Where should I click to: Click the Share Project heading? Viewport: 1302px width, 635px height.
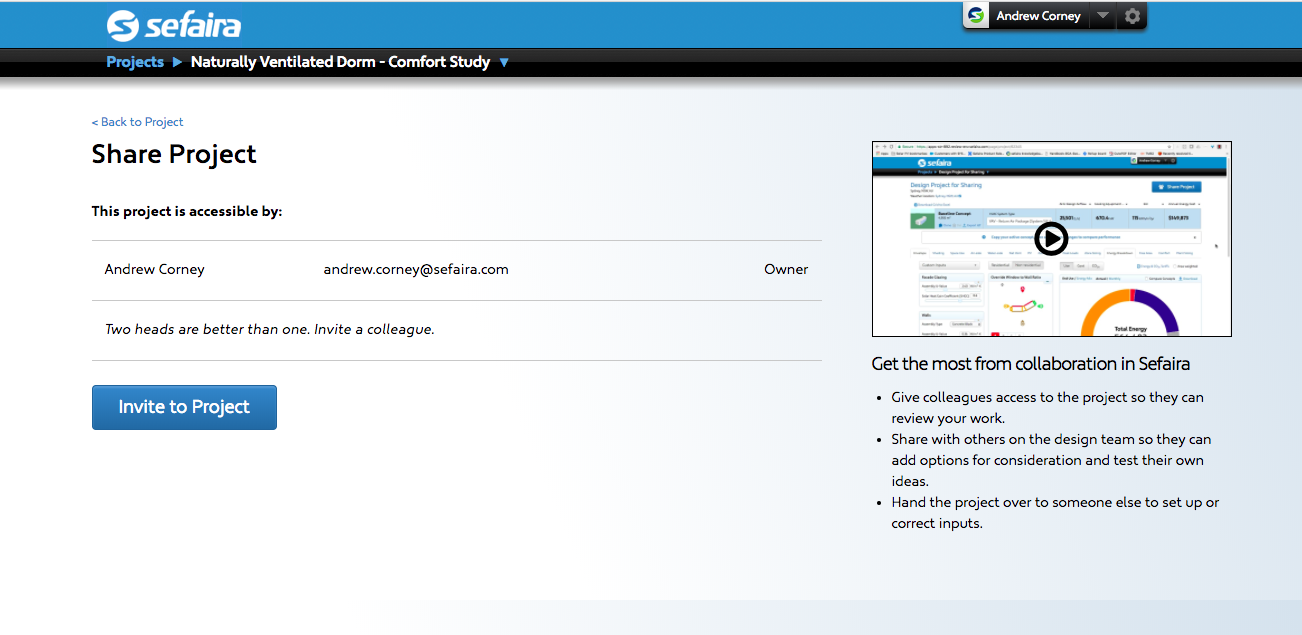click(174, 154)
